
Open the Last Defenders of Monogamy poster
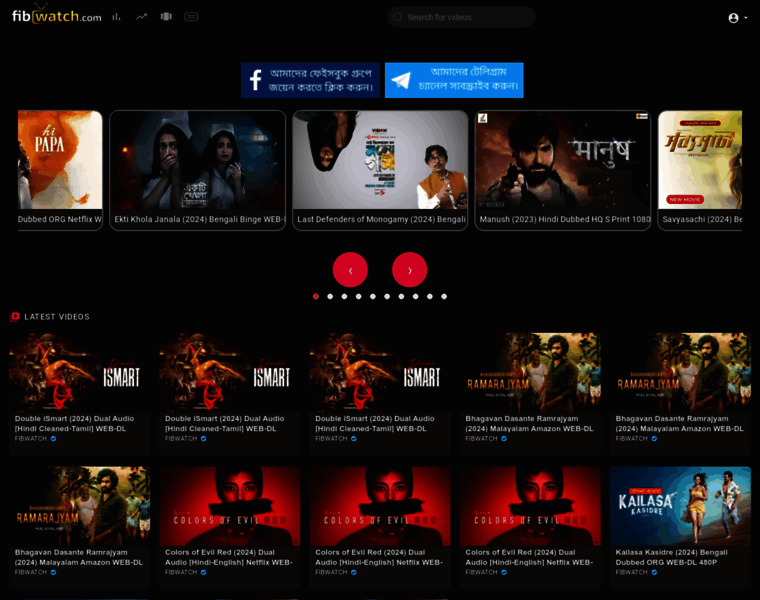380,160
